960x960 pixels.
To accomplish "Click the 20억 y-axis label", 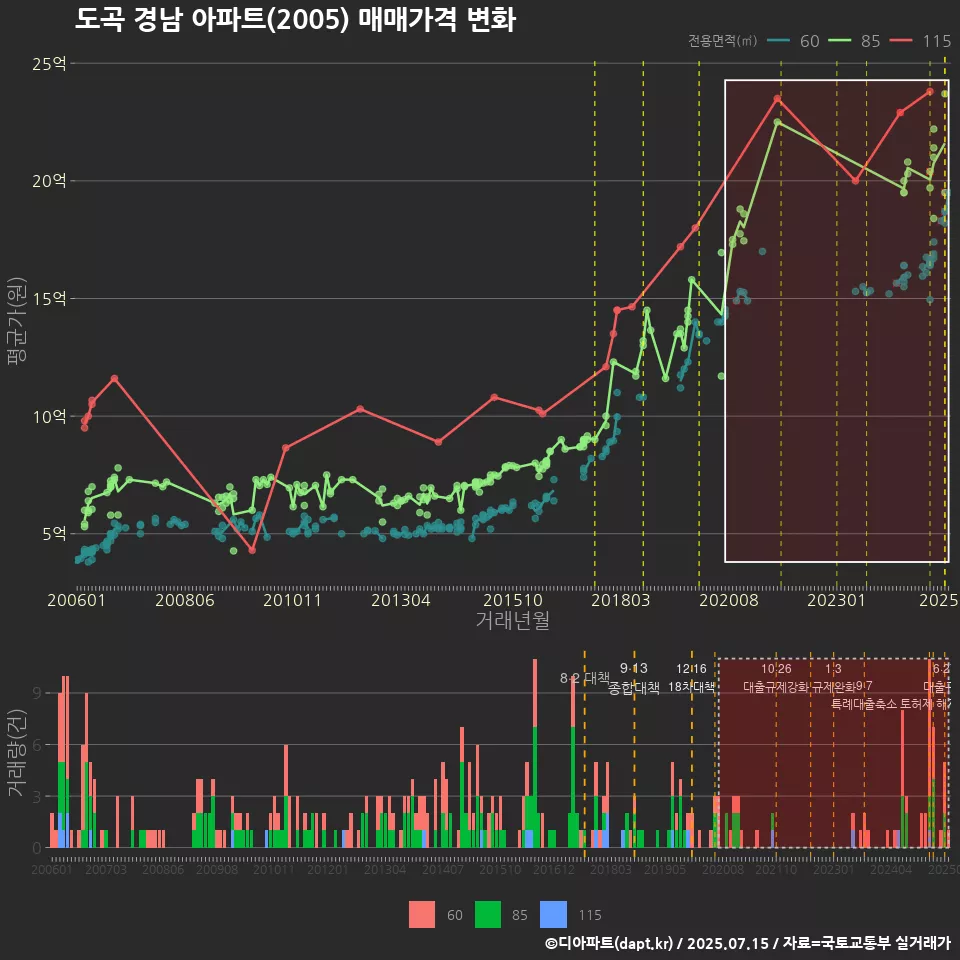I will (49, 181).
